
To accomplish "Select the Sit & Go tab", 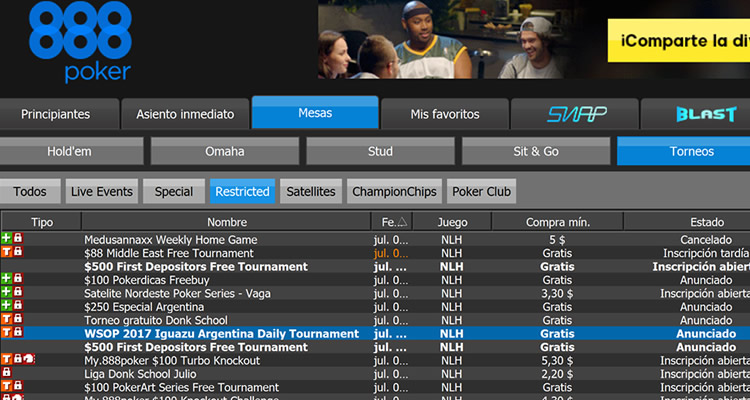I will click(536, 151).
